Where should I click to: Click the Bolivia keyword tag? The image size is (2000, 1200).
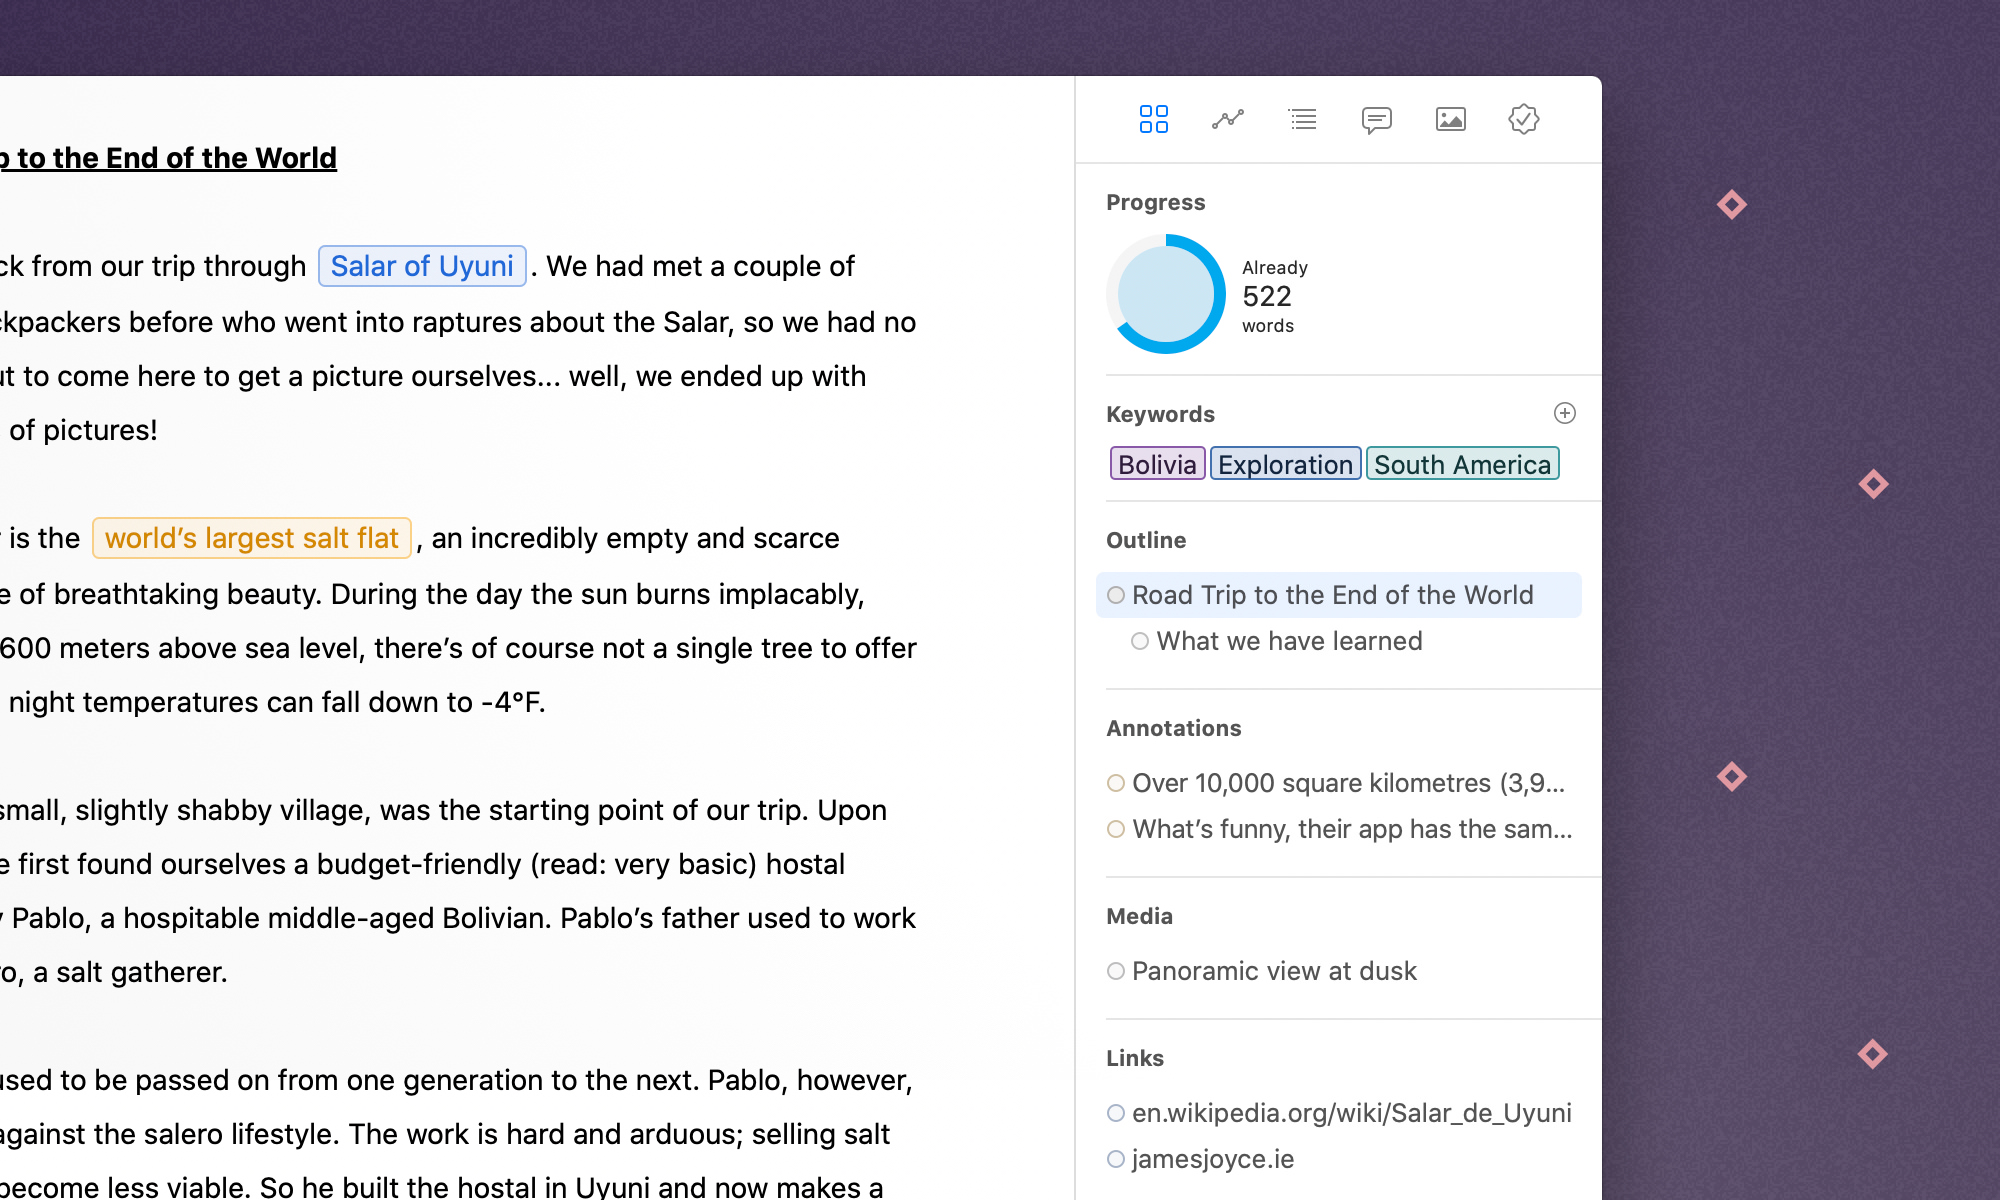point(1156,463)
